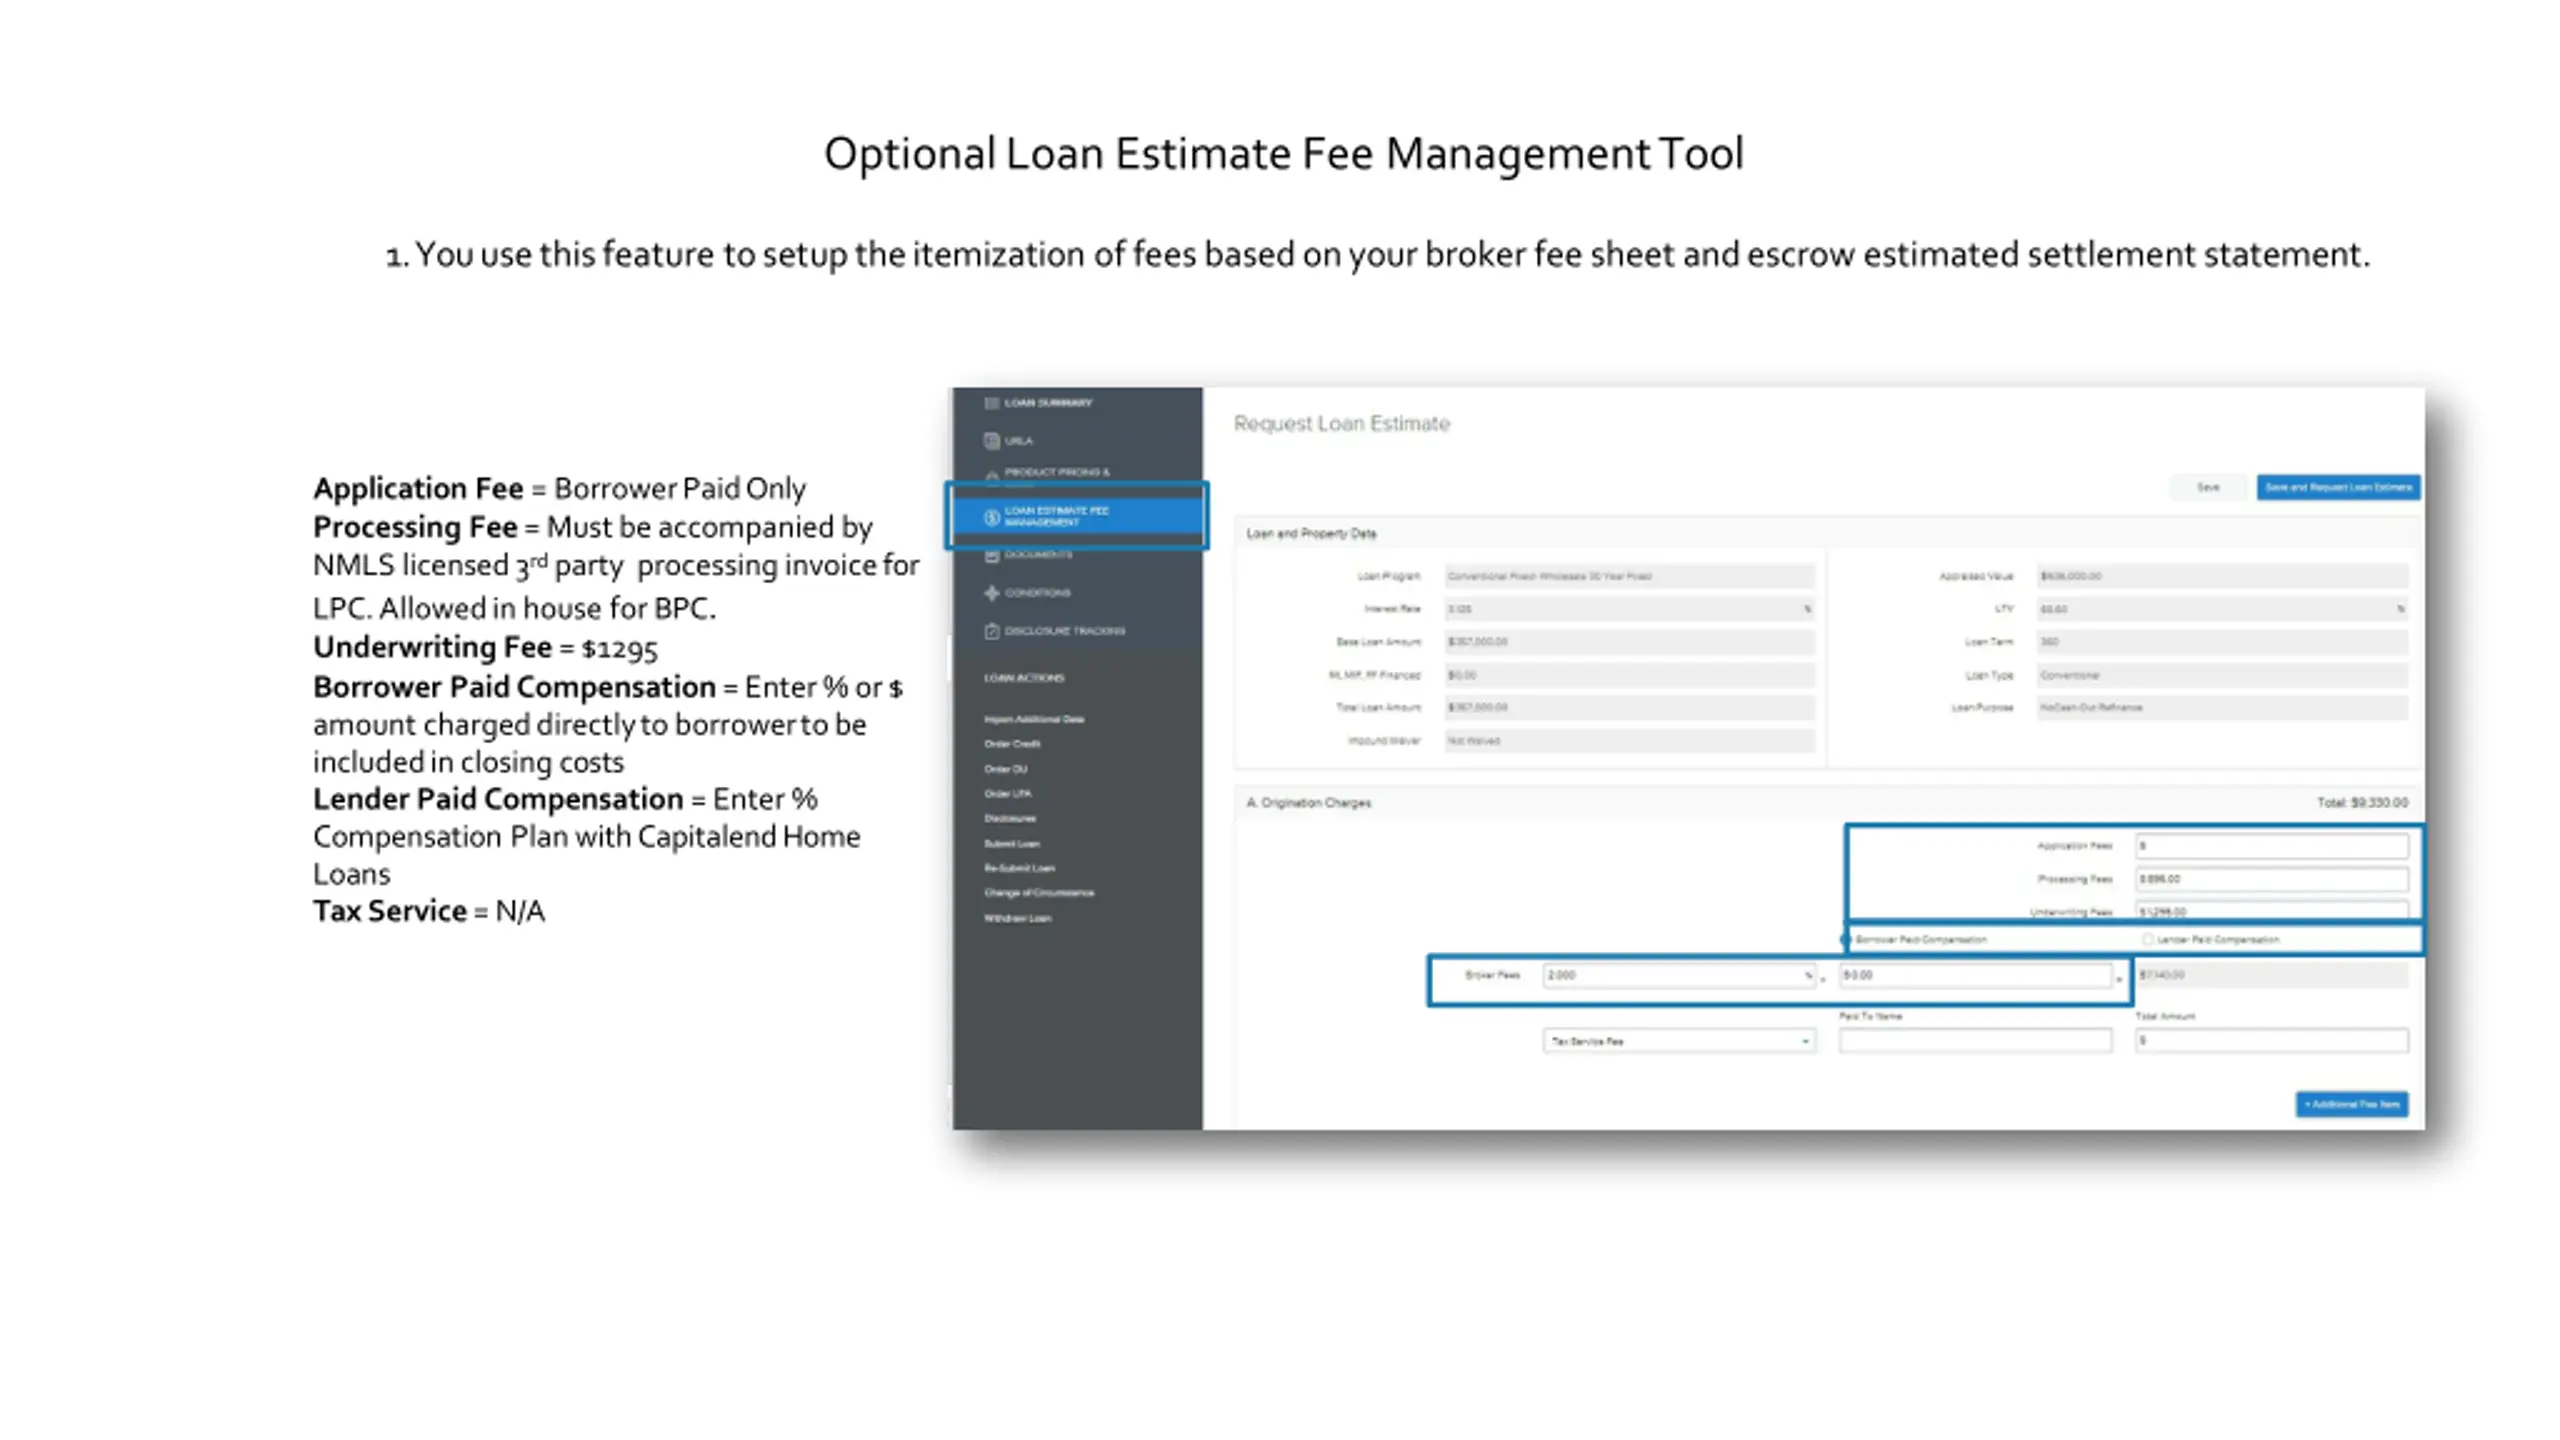Click the URLA form icon
Image resolution: width=2560 pixels, height=1440 pixels.
[x=991, y=441]
